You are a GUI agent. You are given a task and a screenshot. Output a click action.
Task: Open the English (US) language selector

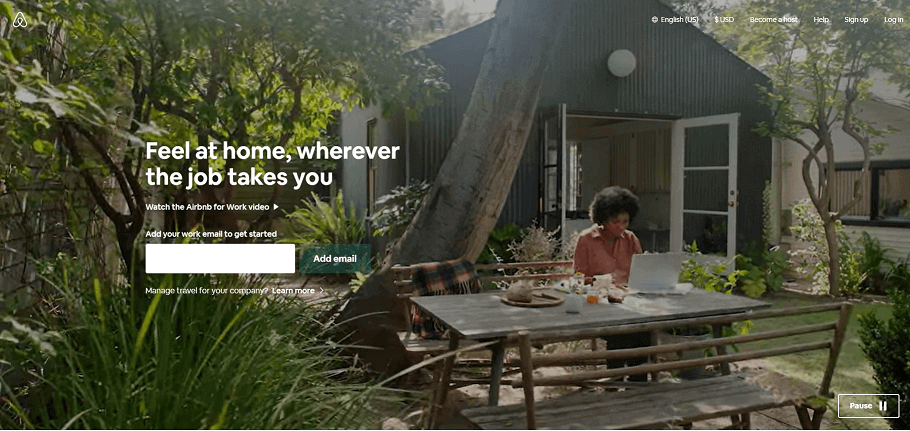point(675,20)
